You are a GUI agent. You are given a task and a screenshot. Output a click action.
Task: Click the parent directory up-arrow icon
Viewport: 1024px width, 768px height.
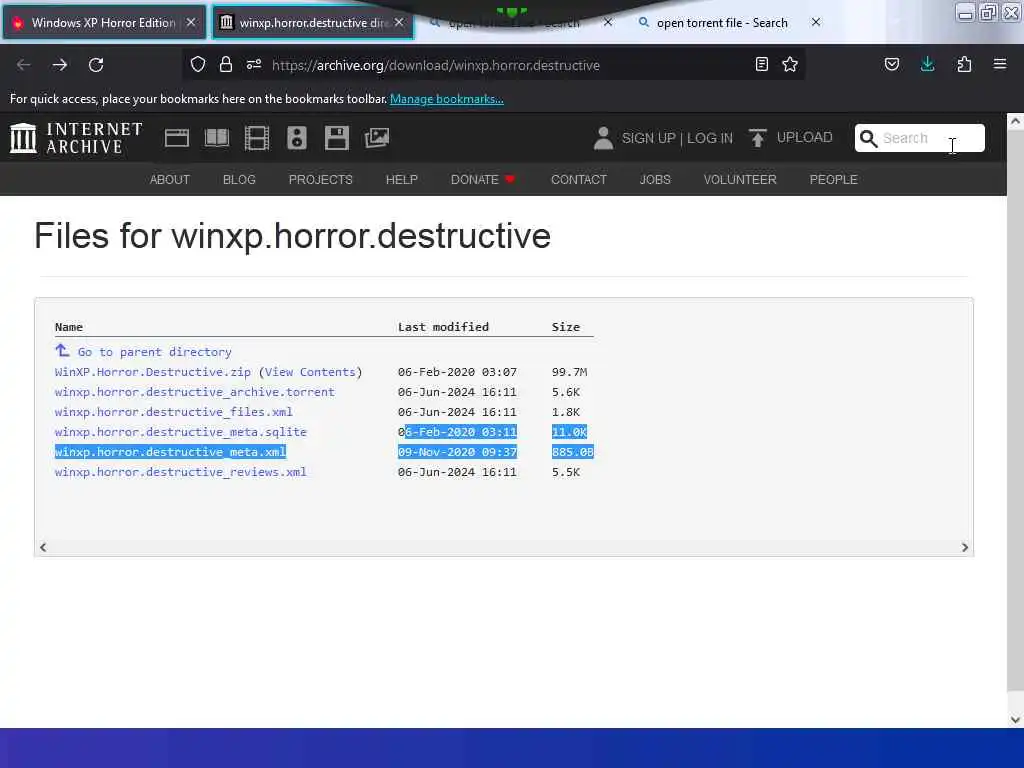click(62, 351)
